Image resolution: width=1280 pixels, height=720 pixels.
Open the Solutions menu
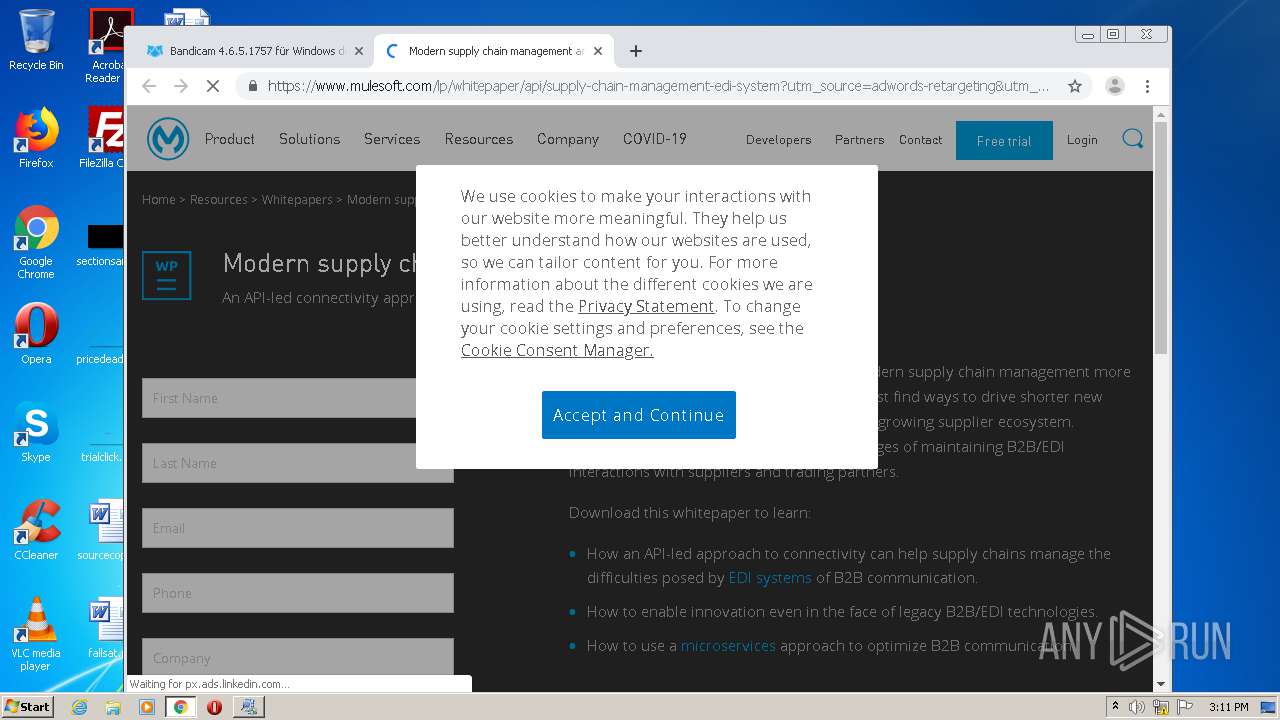click(x=310, y=139)
